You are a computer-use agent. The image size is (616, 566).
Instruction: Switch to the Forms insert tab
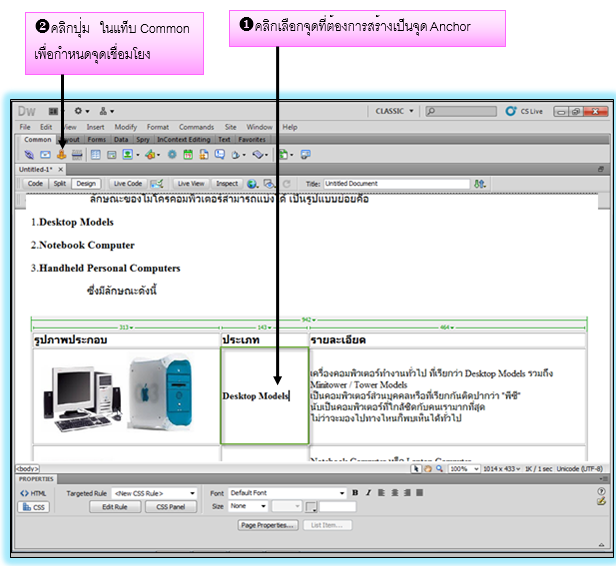[97, 139]
